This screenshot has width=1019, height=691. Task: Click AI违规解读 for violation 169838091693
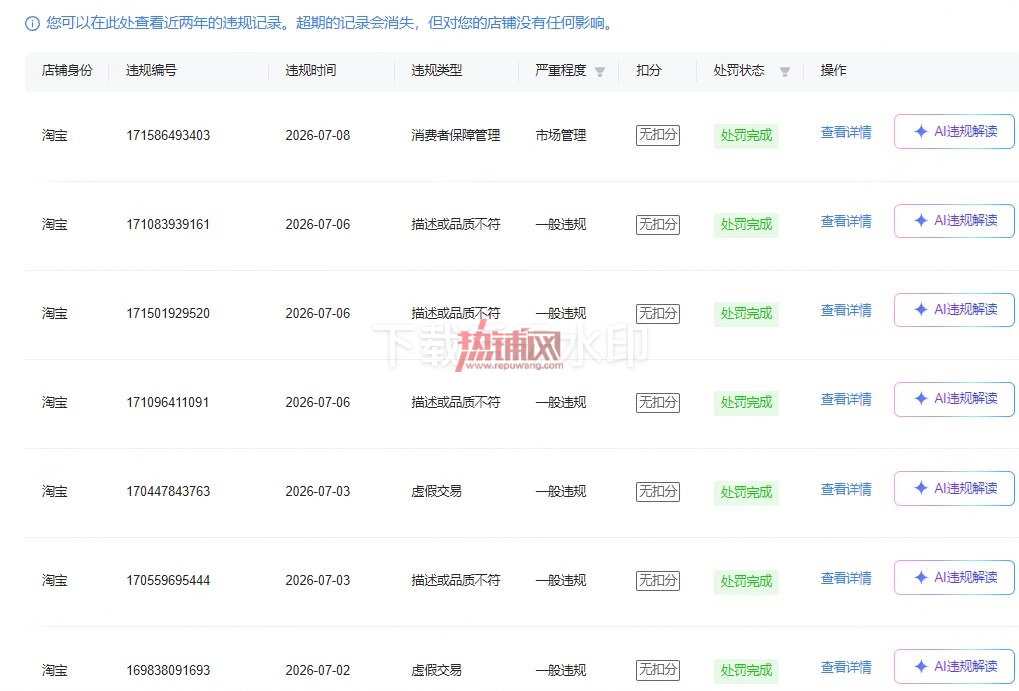(x=954, y=666)
